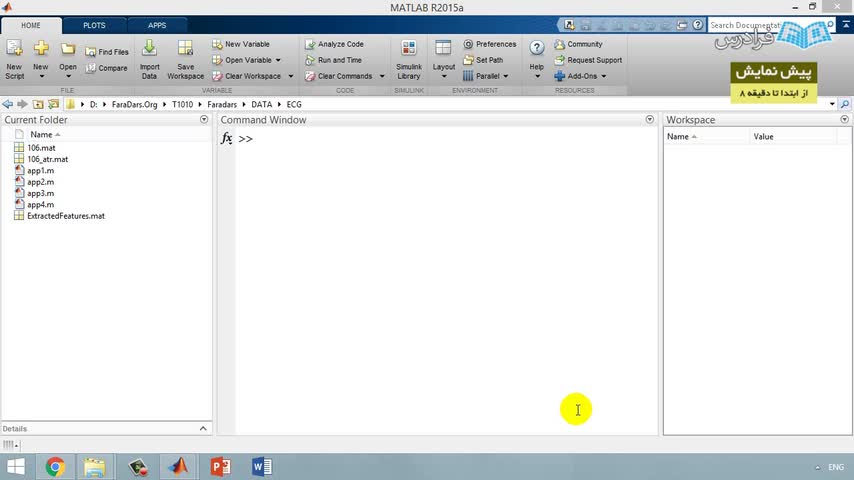Click the fx function browser icon
This screenshot has width=854, height=480.
(227, 138)
